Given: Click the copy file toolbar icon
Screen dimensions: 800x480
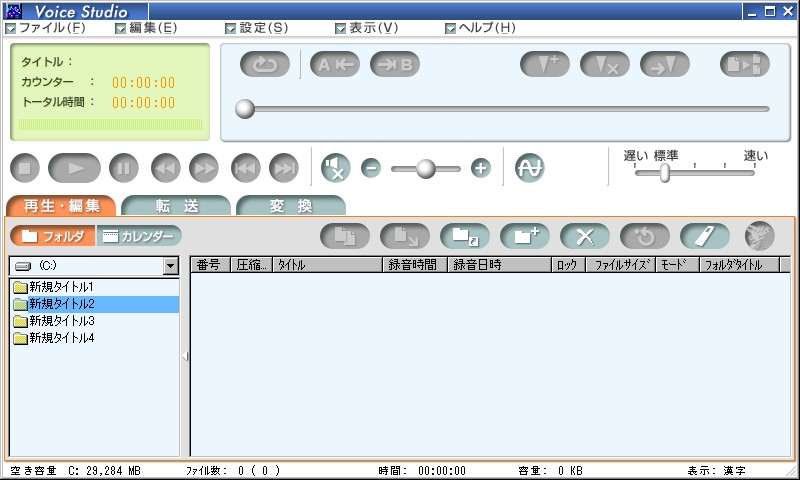Looking at the screenshot, I should 345,236.
